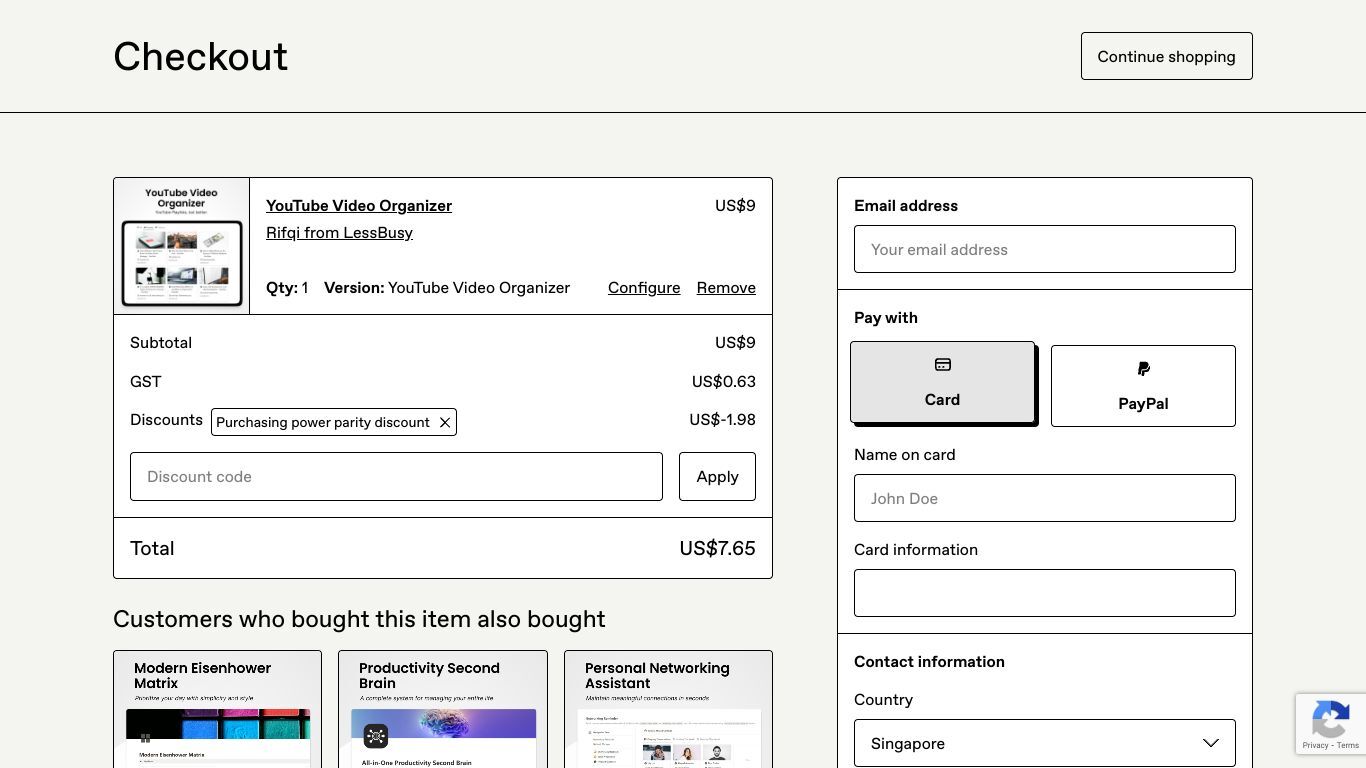Click Continue shopping button
Viewport: 1366px width, 768px height.
click(1166, 56)
